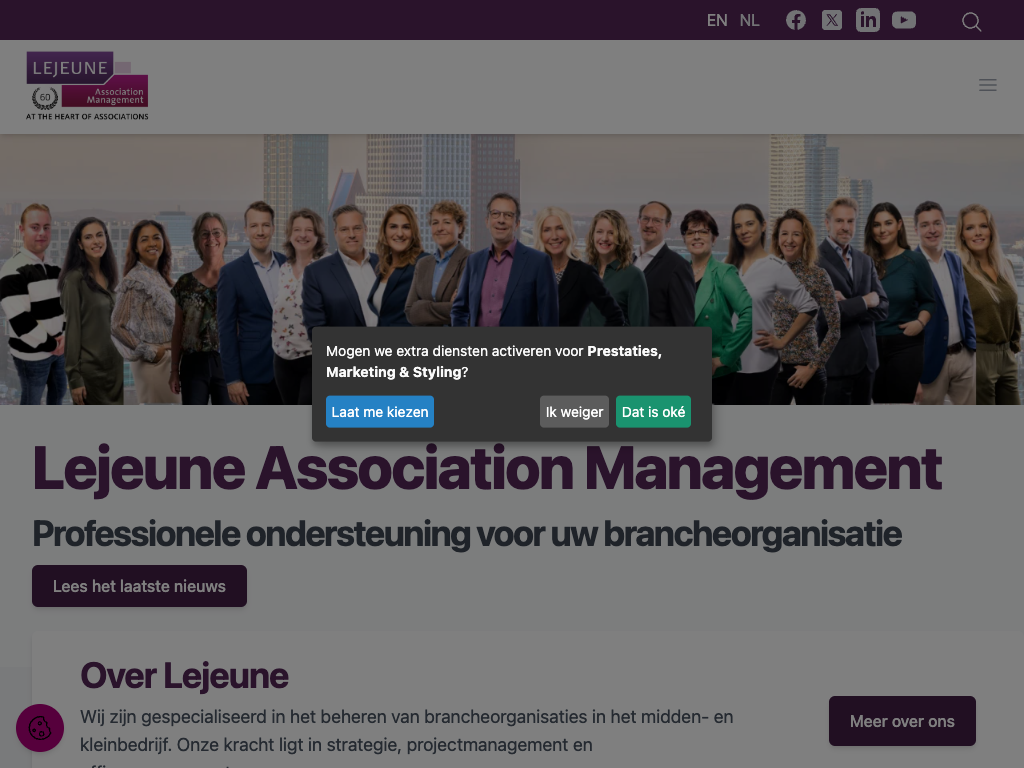
Task: Switch language to EN
Action: pyautogui.click(x=716, y=21)
